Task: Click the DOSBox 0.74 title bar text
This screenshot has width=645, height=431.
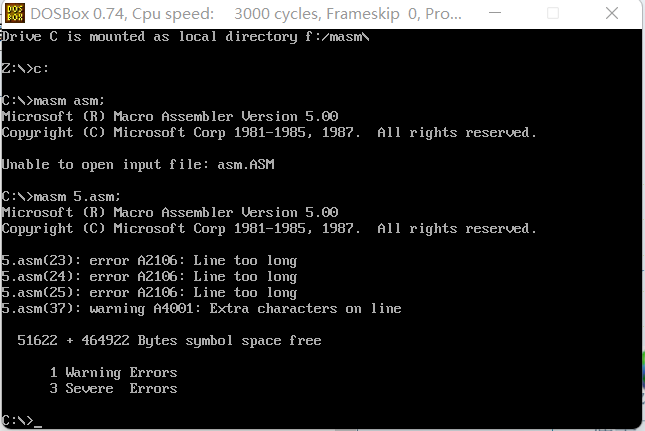Action: coord(246,14)
